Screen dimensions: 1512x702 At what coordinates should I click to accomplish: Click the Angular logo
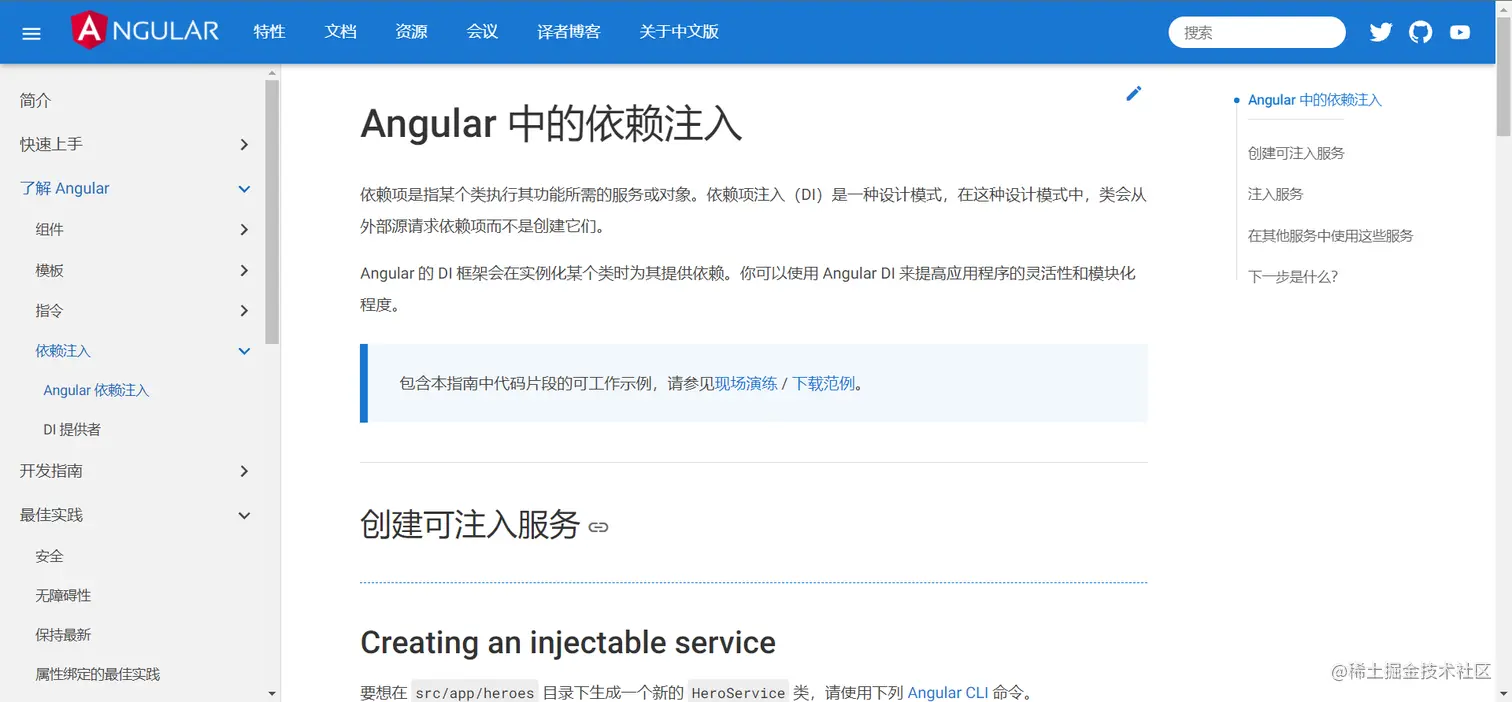coord(145,31)
